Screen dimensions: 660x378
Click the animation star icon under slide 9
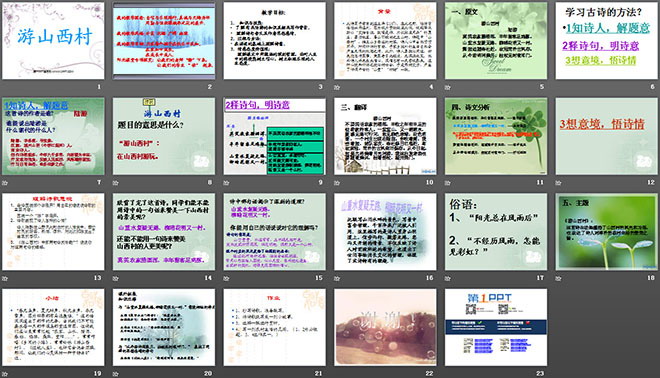coord(226,183)
